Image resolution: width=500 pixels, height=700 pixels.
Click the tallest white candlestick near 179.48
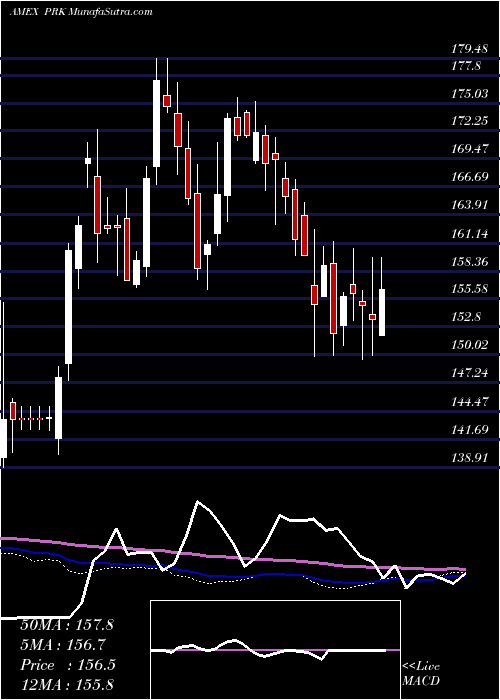point(156,124)
